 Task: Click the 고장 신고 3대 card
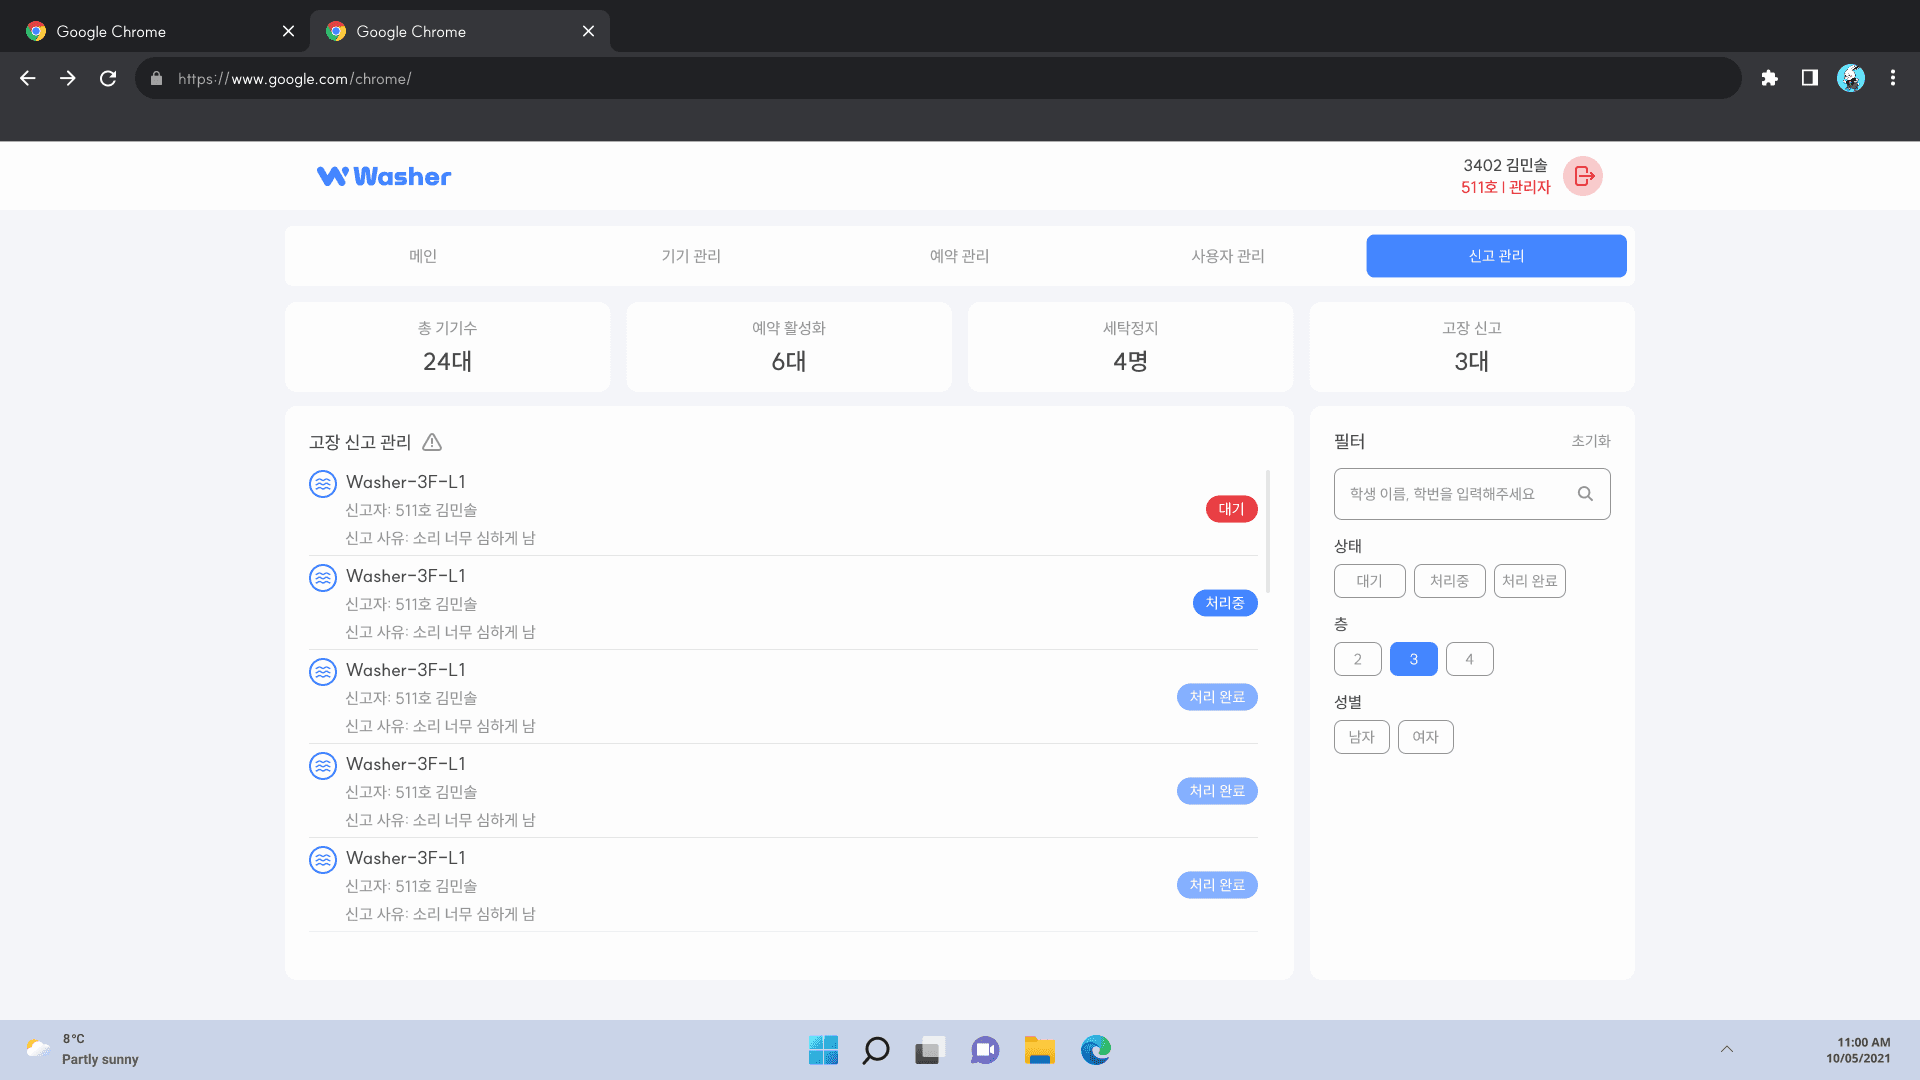tap(1472, 347)
